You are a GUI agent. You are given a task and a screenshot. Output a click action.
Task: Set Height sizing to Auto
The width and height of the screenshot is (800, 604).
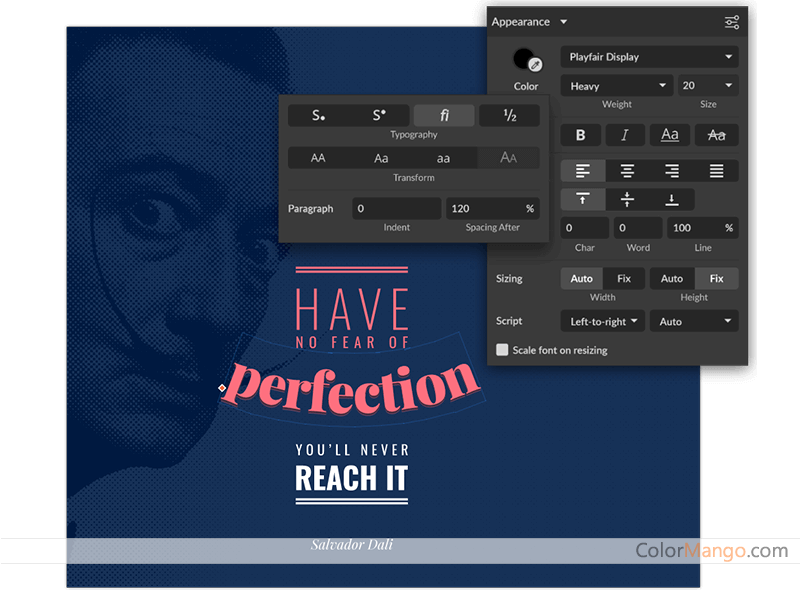(x=672, y=279)
